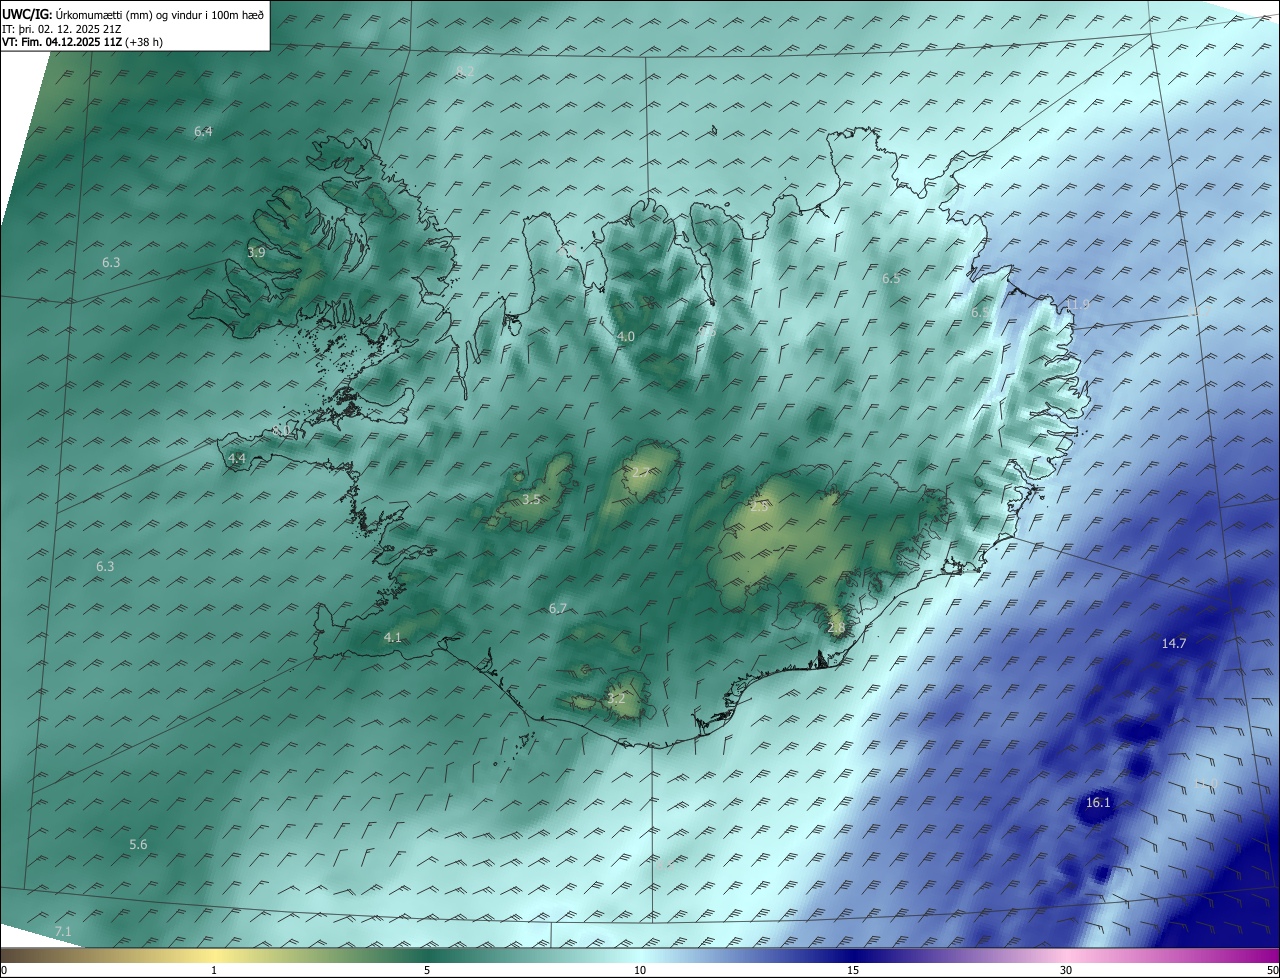Click the UWC/IG map title line
The height and width of the screenshot is (978, 1280).
coord(133,14)
